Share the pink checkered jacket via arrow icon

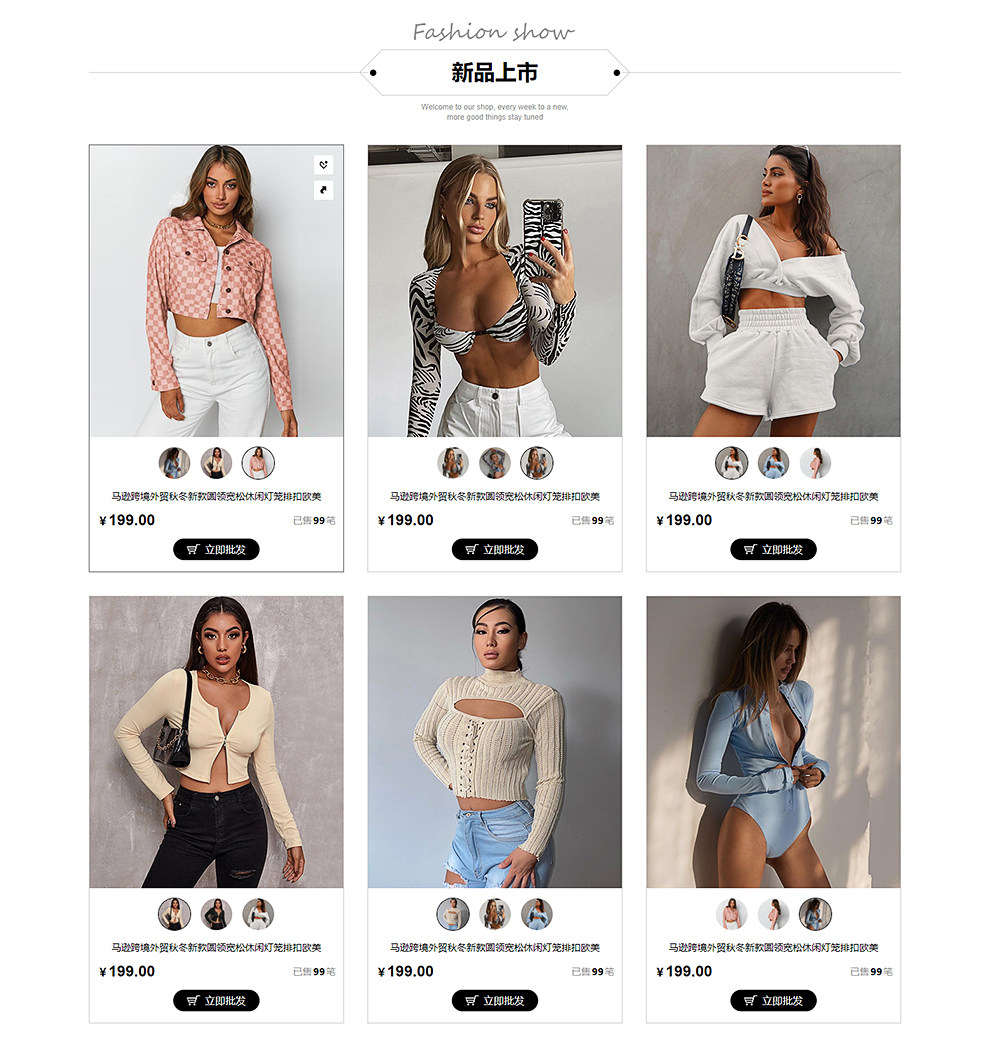tap(323, 191)
